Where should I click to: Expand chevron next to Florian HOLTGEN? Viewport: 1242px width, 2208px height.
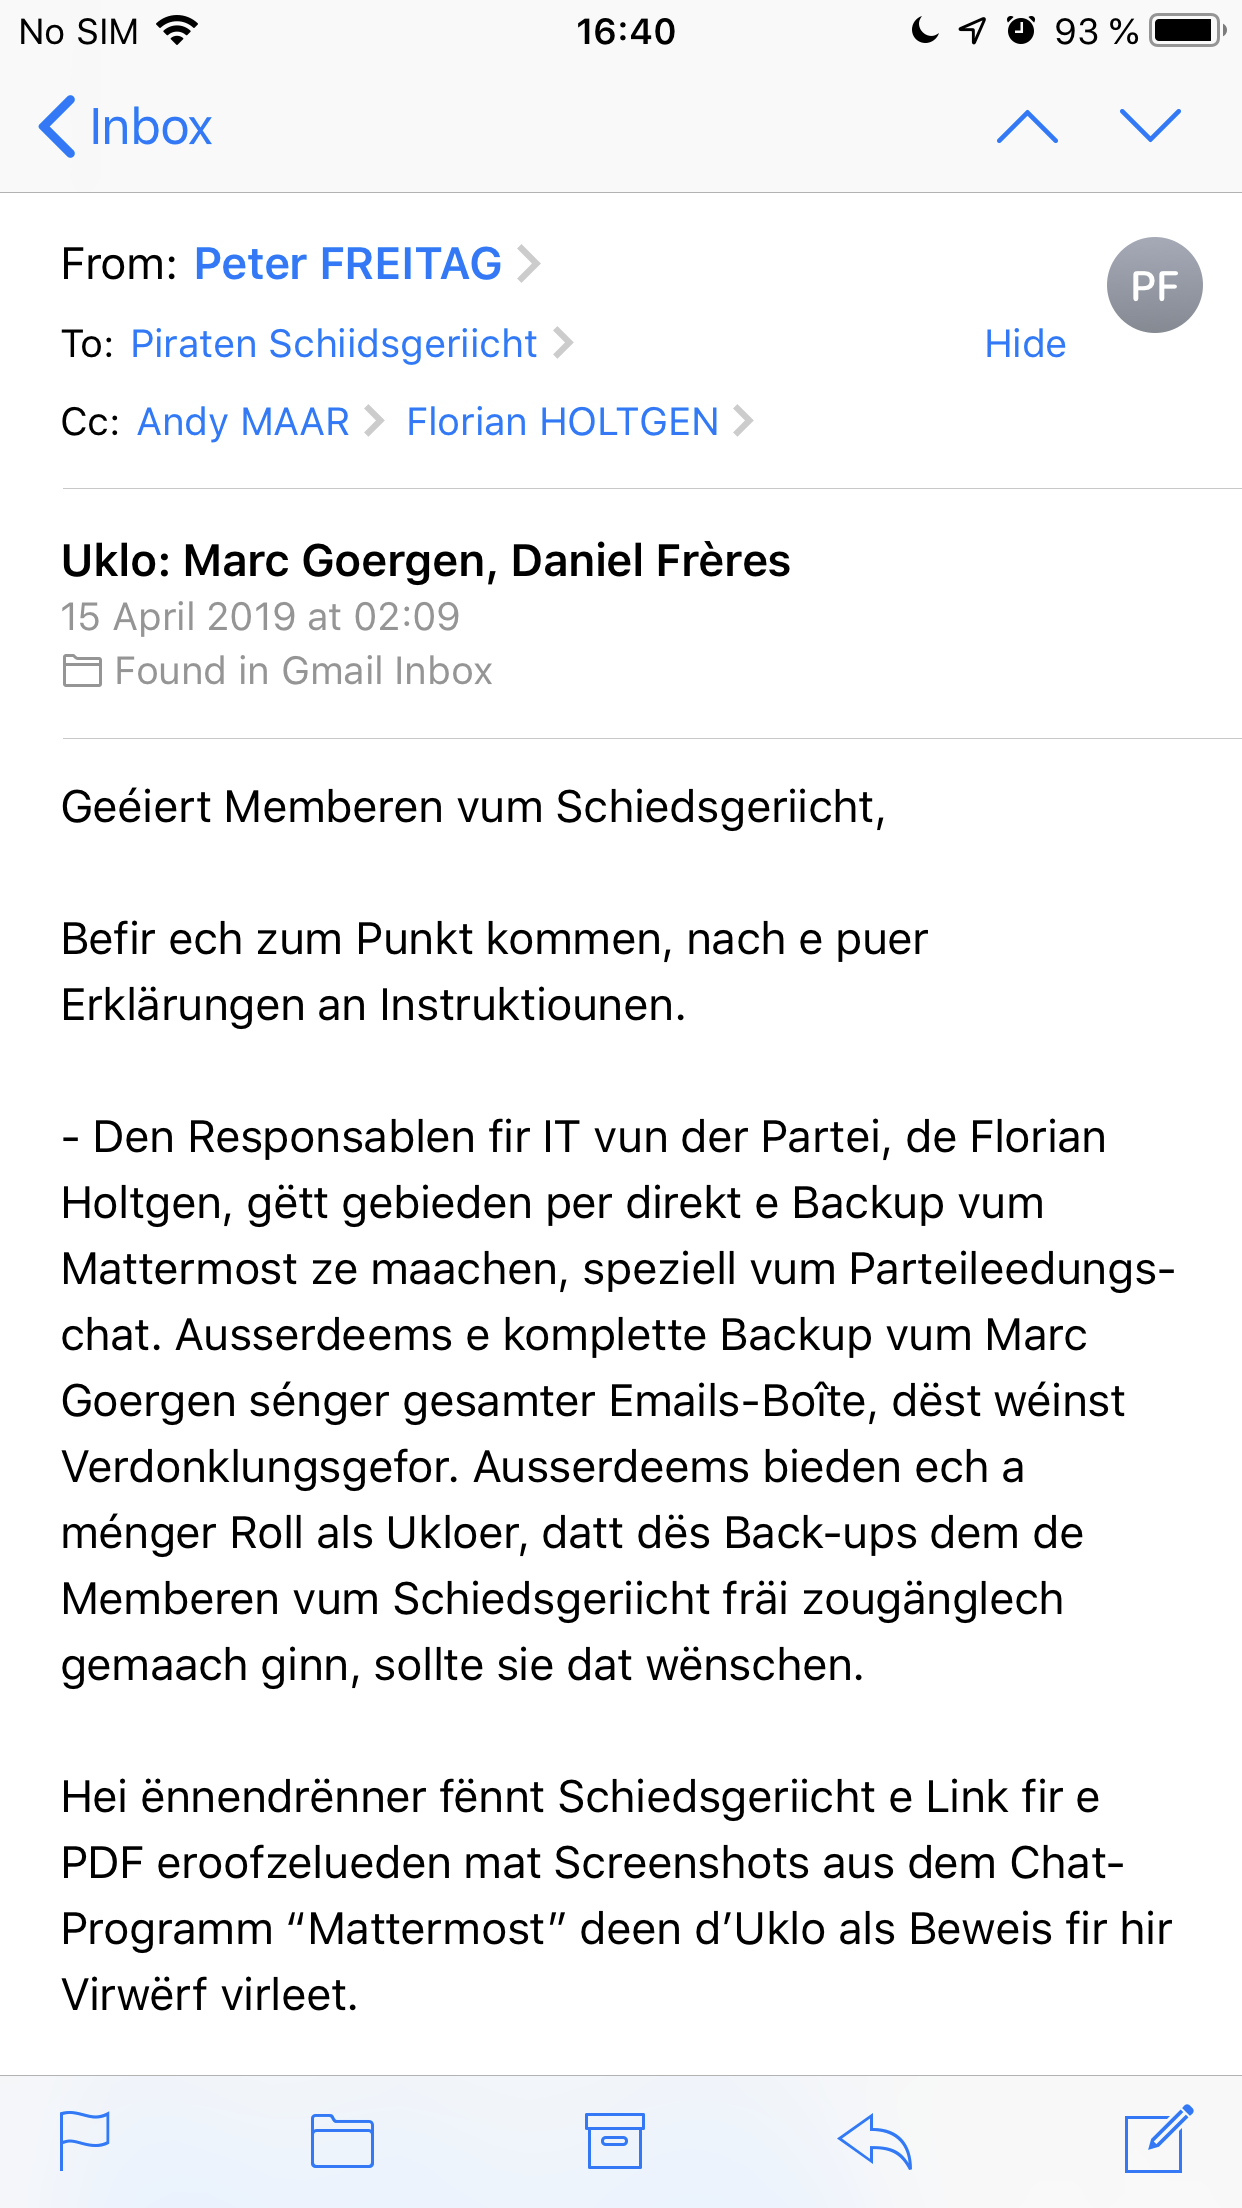743,422
